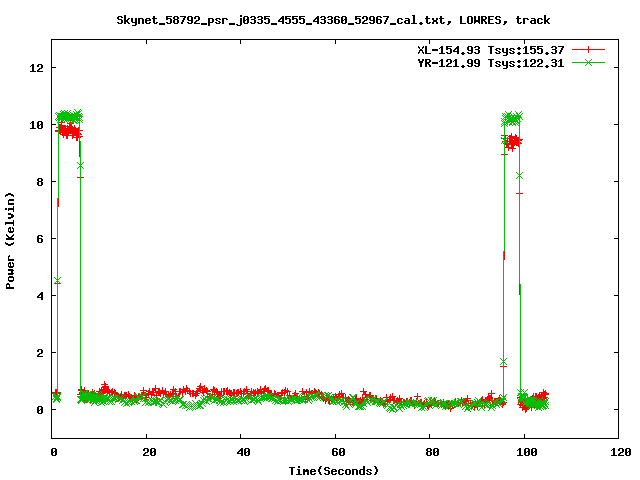This screenshot has width=640, height=480.
Task: Click the x-axis tick label 60
Action: (x=338, y=452)
